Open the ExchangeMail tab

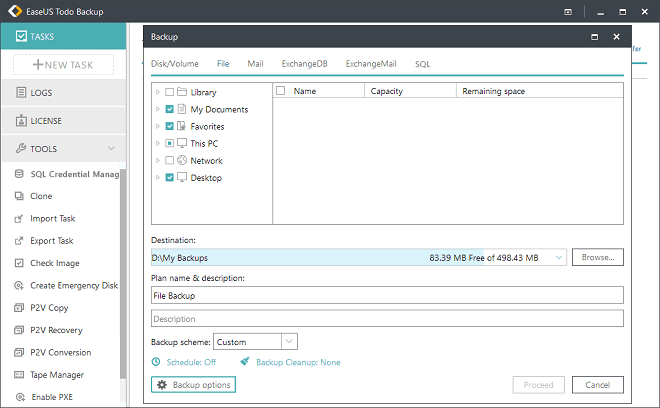[x=371, y=64]
